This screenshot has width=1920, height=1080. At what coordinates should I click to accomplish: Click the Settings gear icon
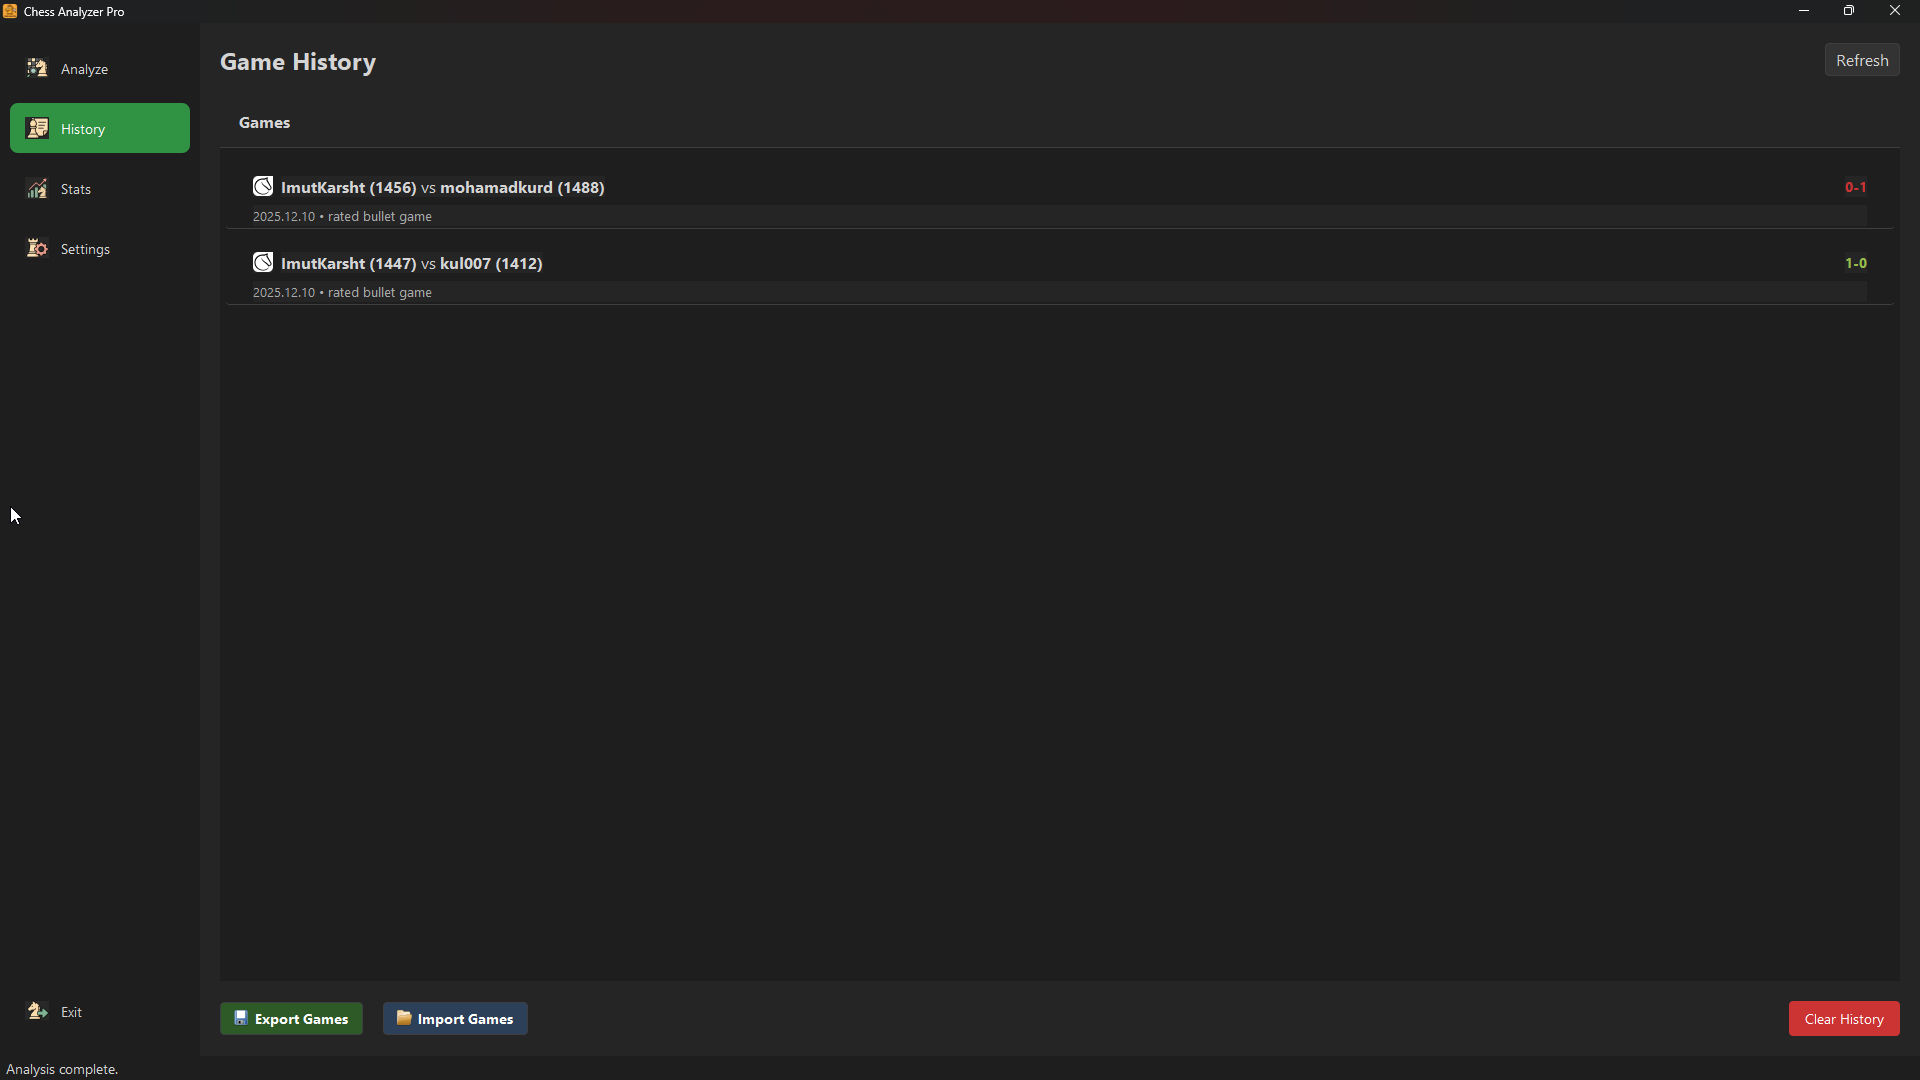pyautogui.click(x=37, y=248)
